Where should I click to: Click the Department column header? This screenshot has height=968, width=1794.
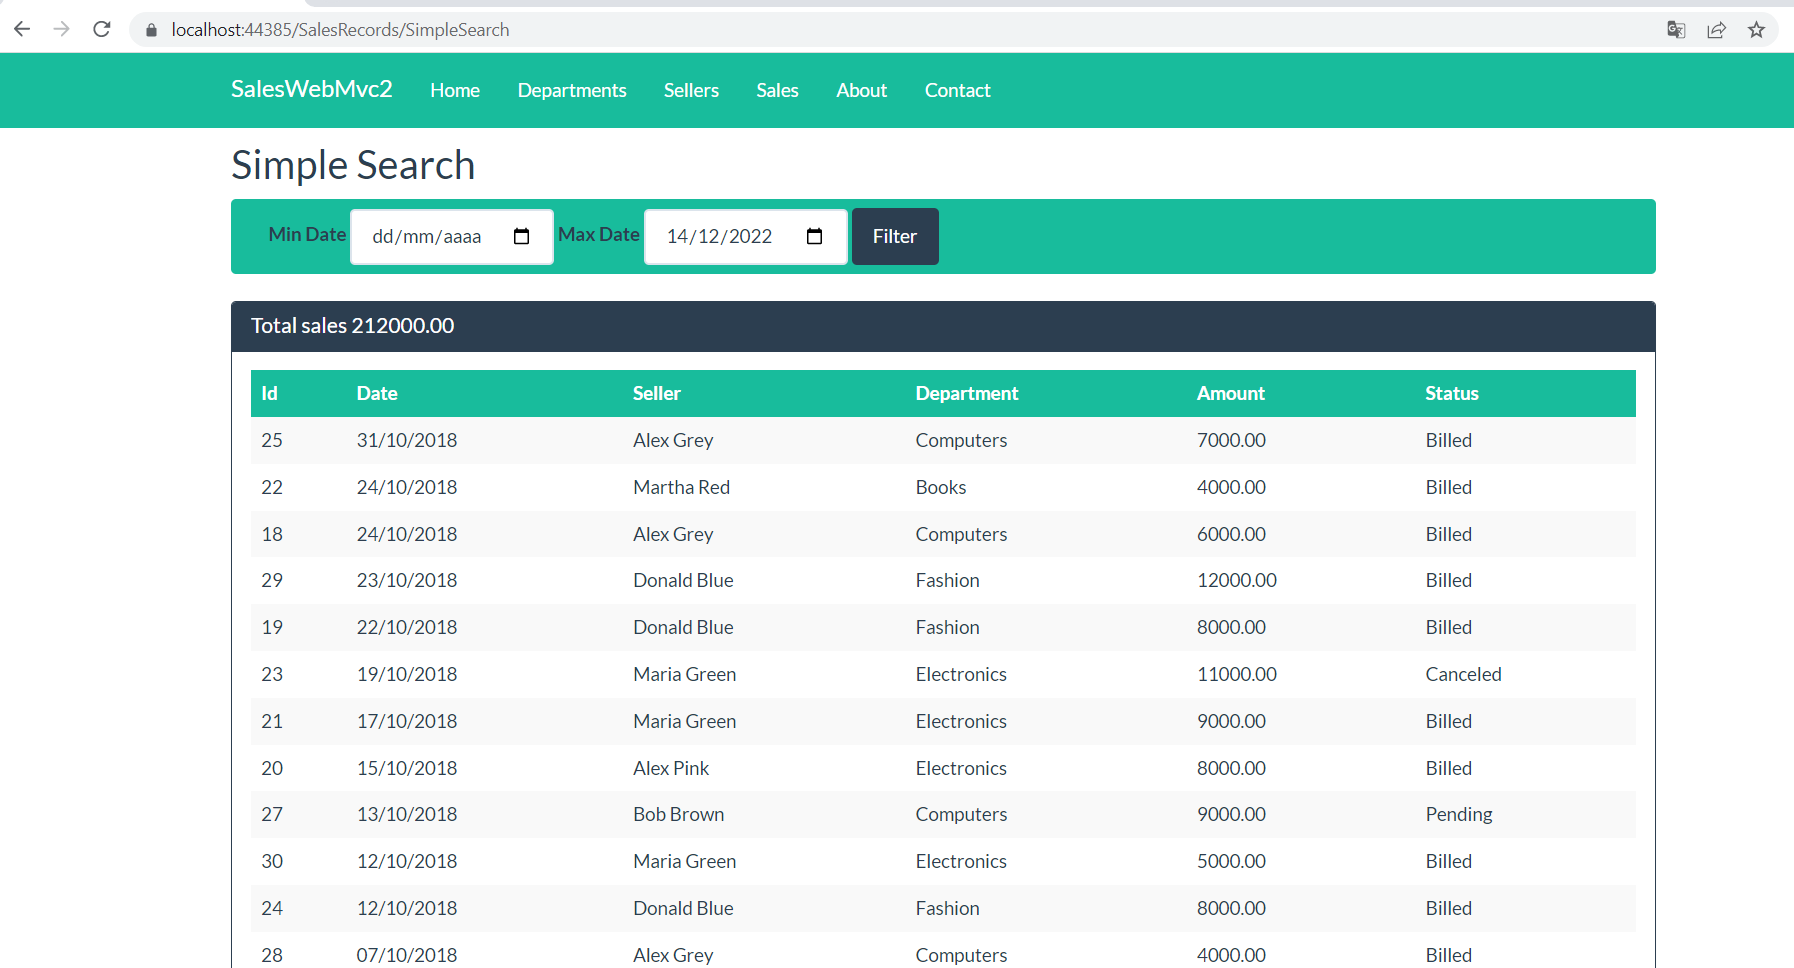[967, 393]
